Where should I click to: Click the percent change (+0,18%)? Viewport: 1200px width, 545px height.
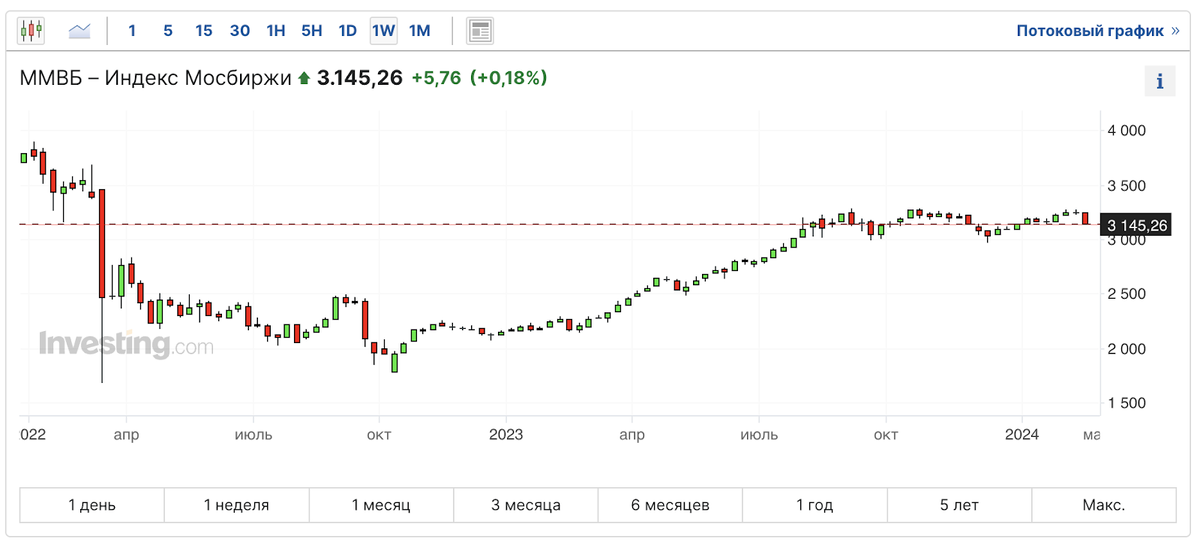tap(509, 78)
